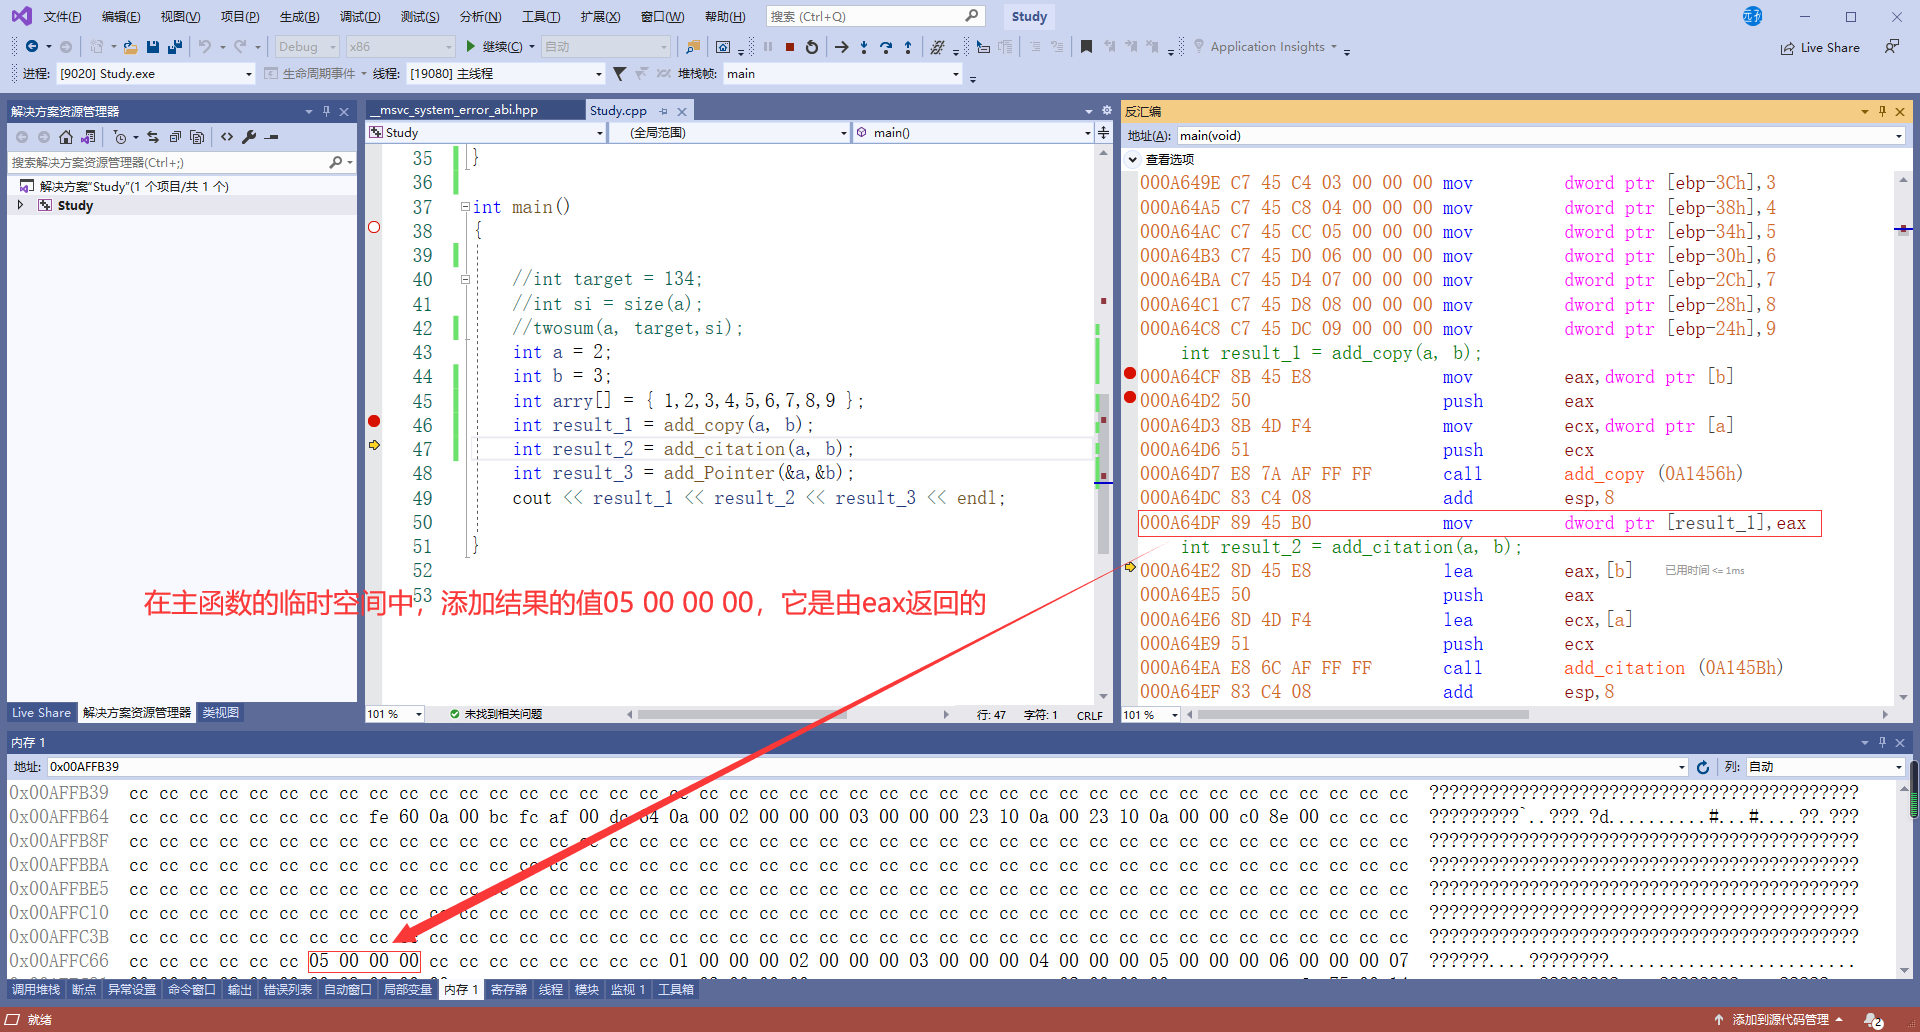
Task: Toggle the red breakpoint on line 46
Action: pyautogui.click(x=374, y=421)
